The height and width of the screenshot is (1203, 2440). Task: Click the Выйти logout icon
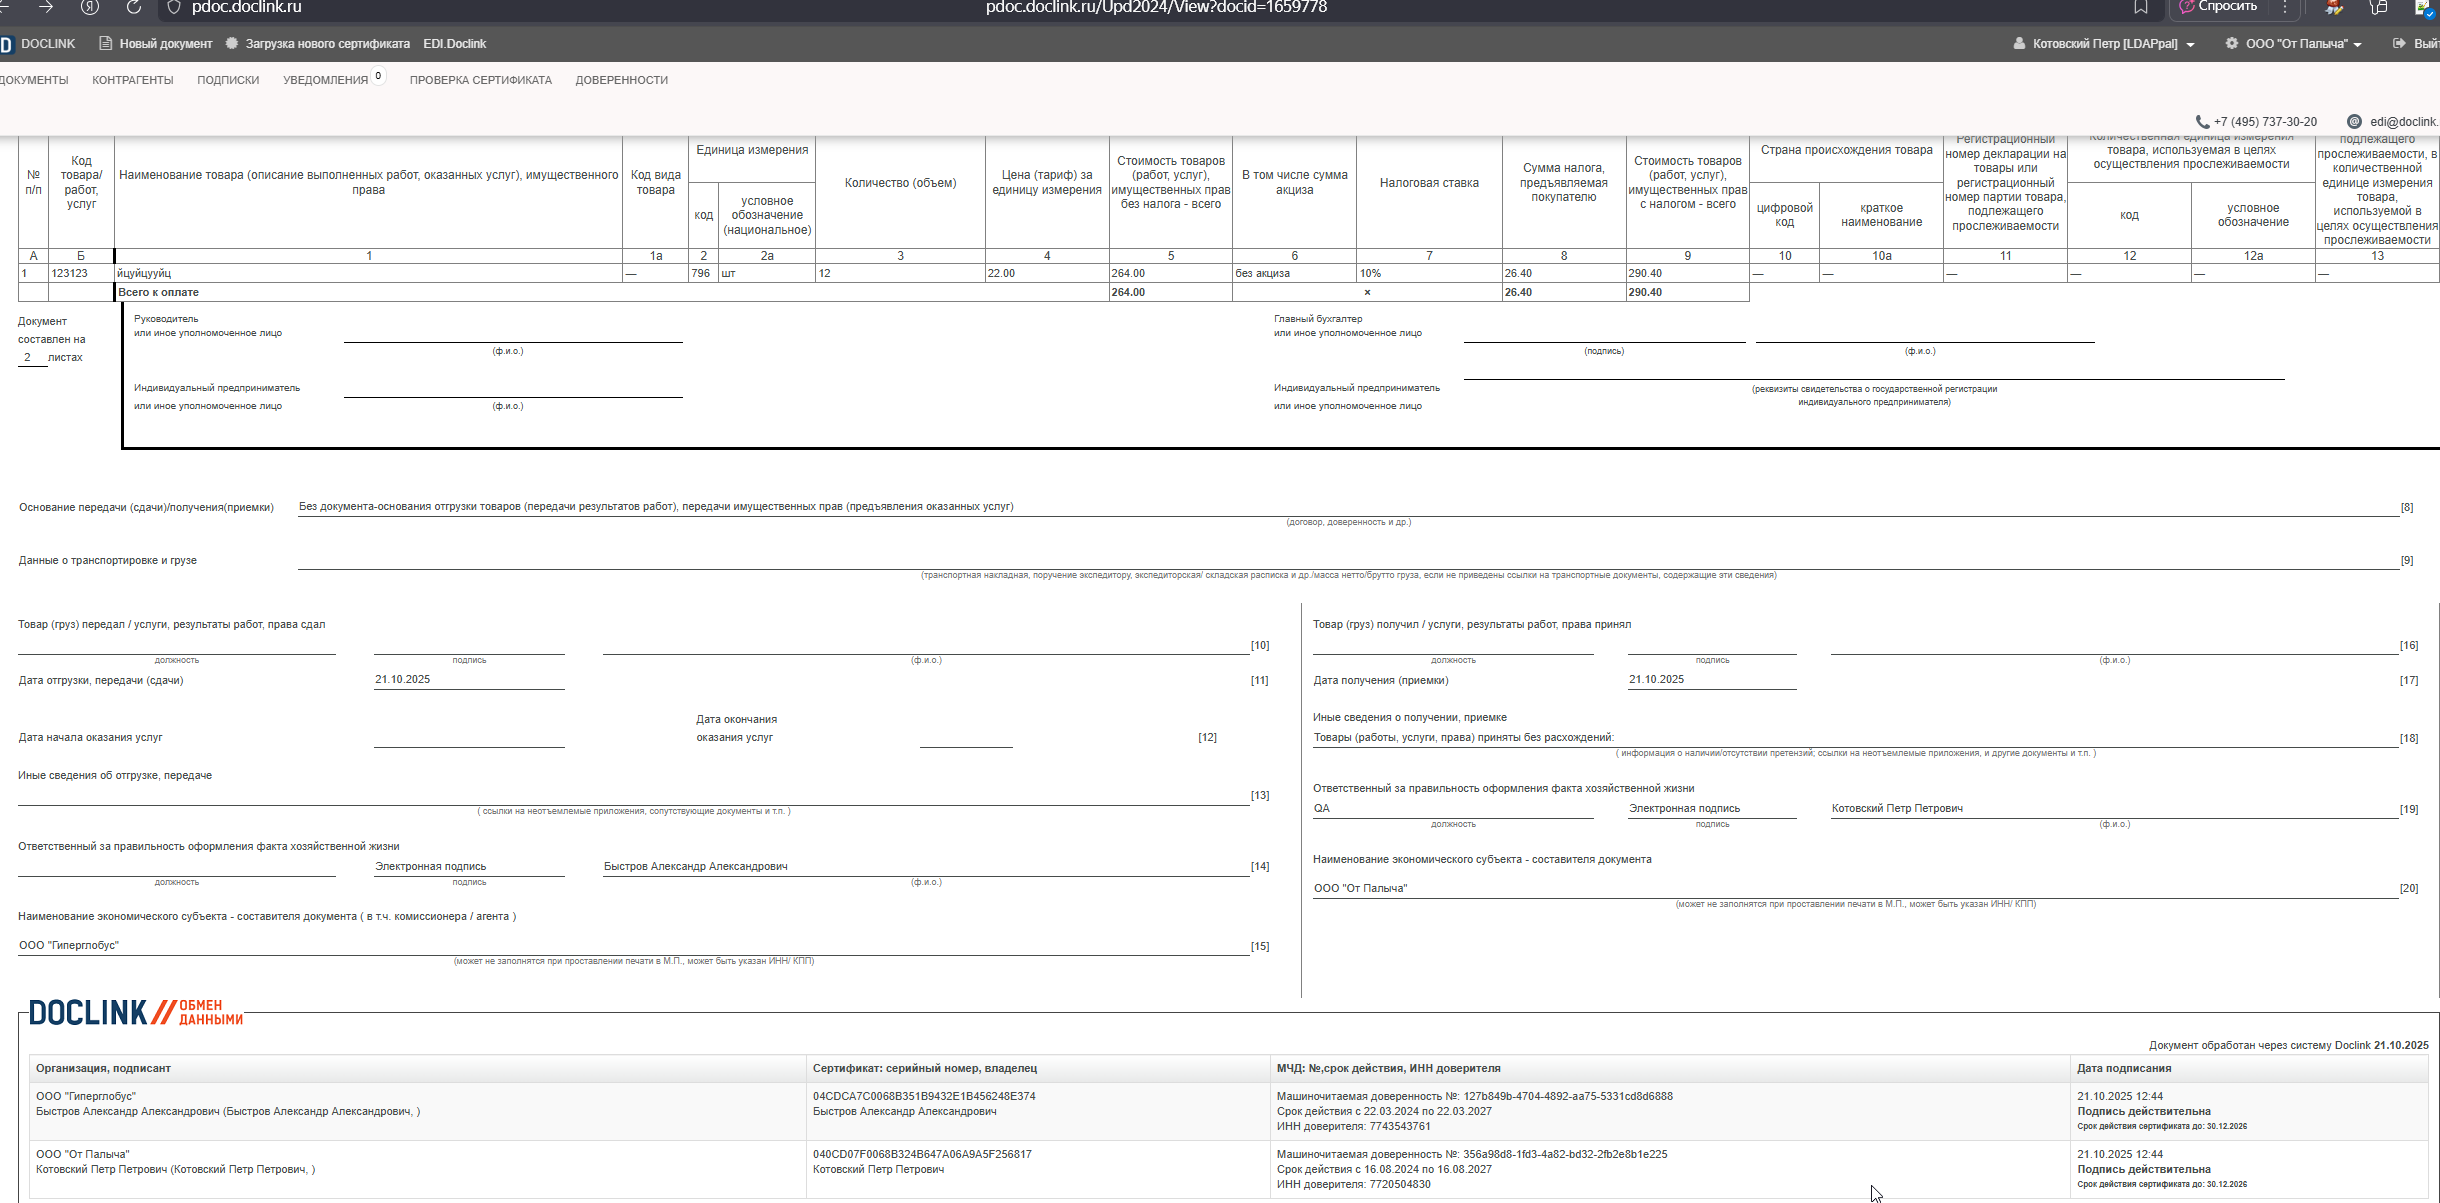click(x=2398, y=44)
